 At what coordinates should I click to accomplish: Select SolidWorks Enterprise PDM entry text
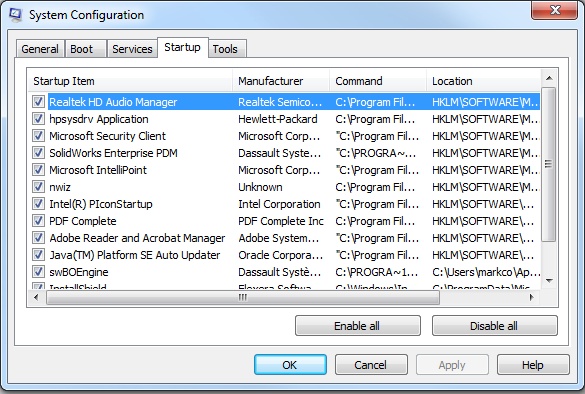[x=113, y=153]
